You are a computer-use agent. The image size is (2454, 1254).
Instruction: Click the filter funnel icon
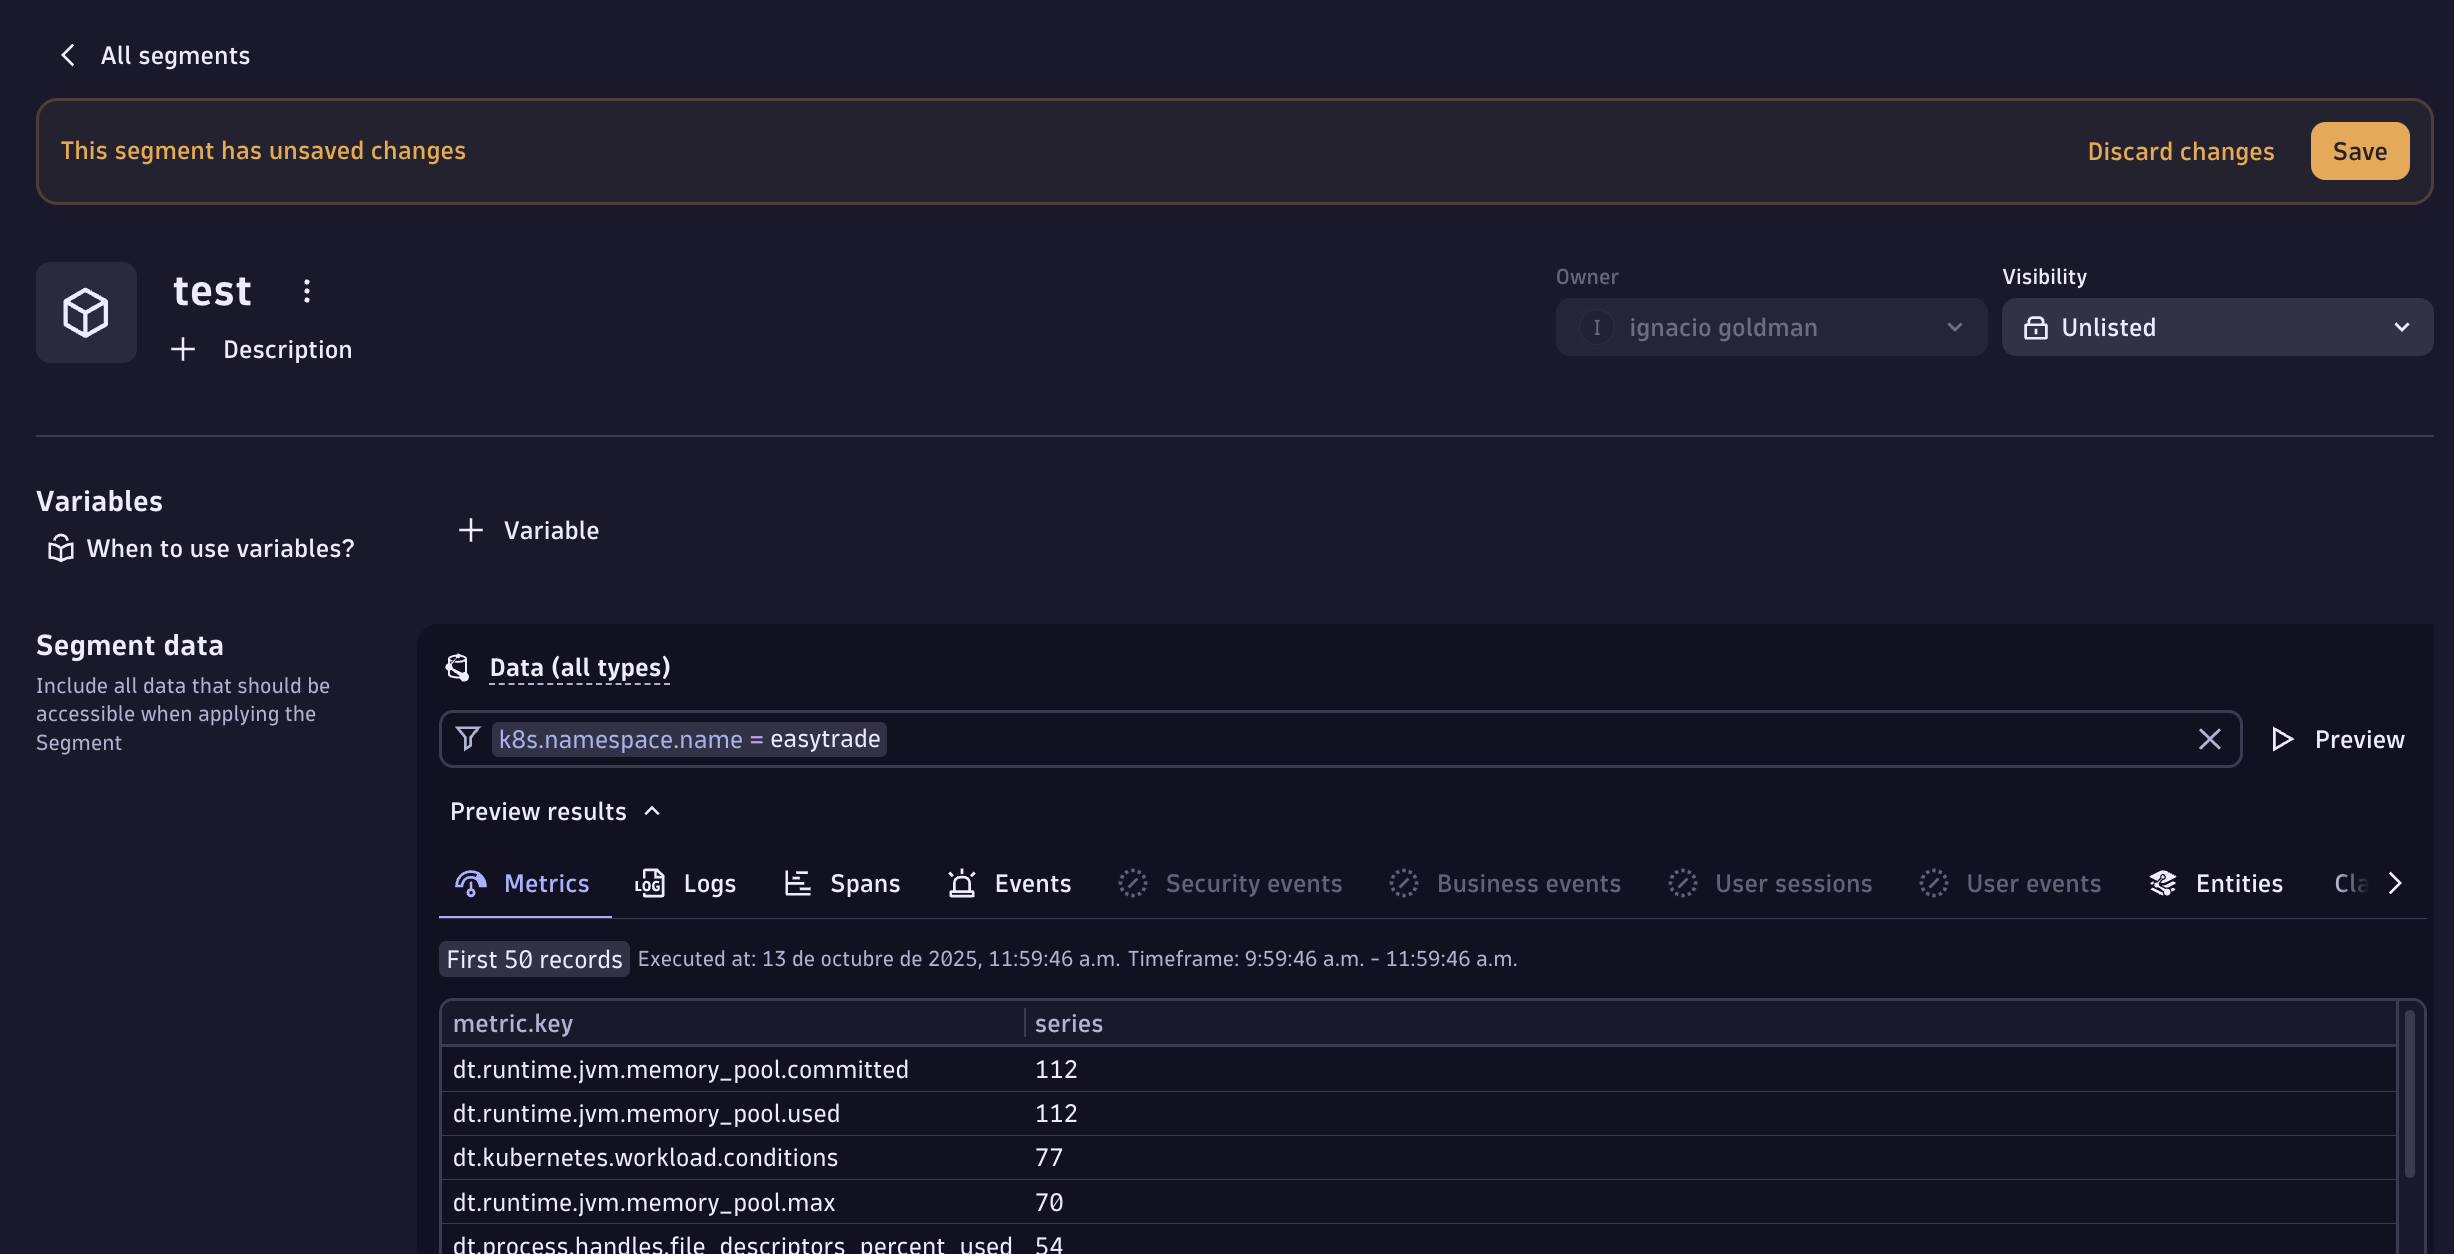tap(467, 739)
